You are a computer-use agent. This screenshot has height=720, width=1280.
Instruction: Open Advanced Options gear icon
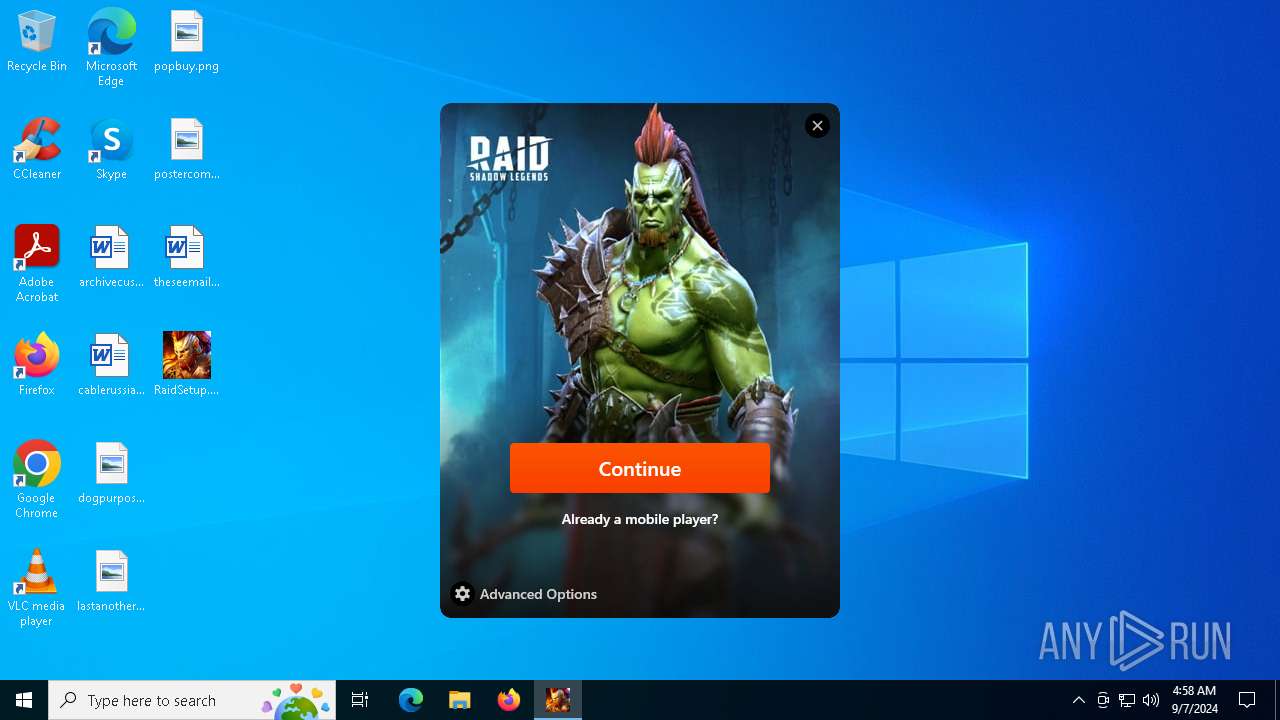click(x=462, y=594)
